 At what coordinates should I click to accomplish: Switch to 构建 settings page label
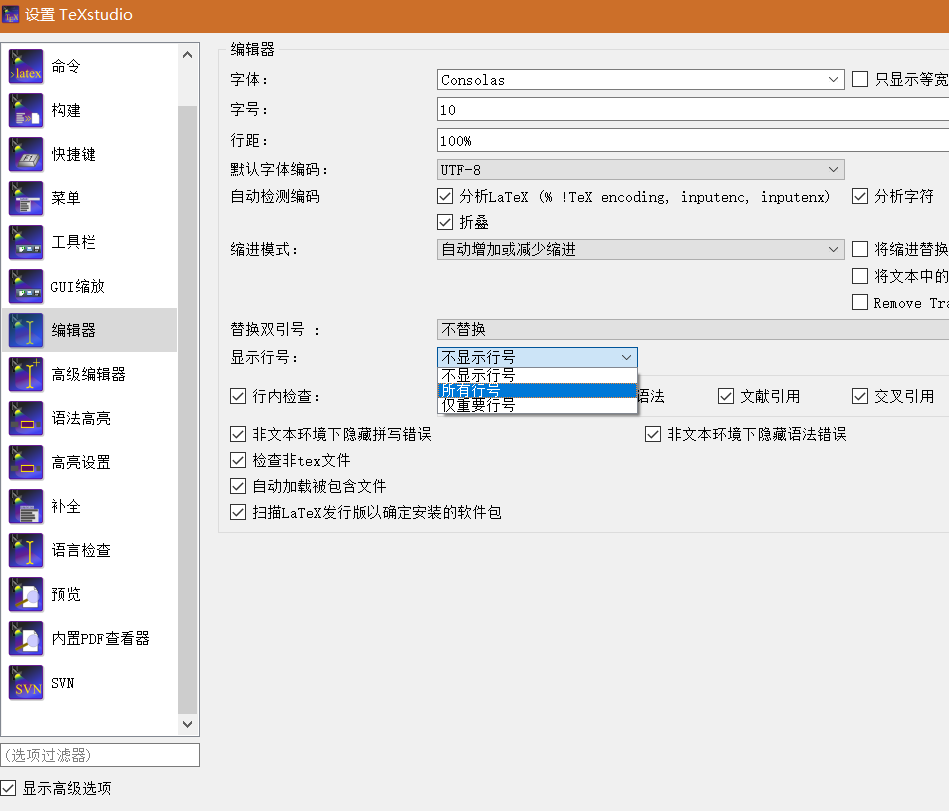65,110
